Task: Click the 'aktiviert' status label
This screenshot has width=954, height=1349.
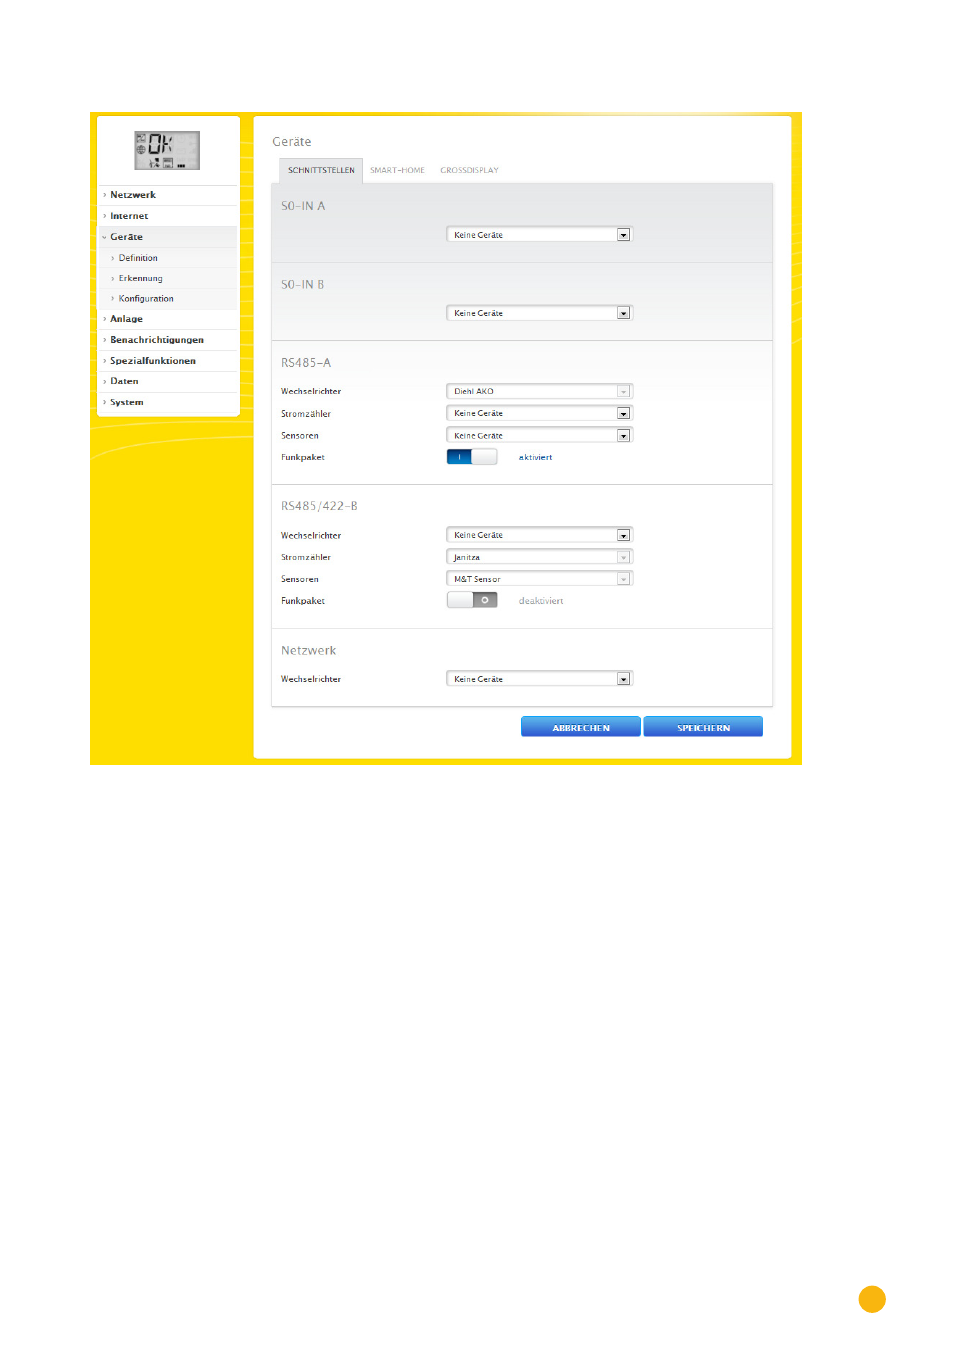Action: [x=535, y=457]
